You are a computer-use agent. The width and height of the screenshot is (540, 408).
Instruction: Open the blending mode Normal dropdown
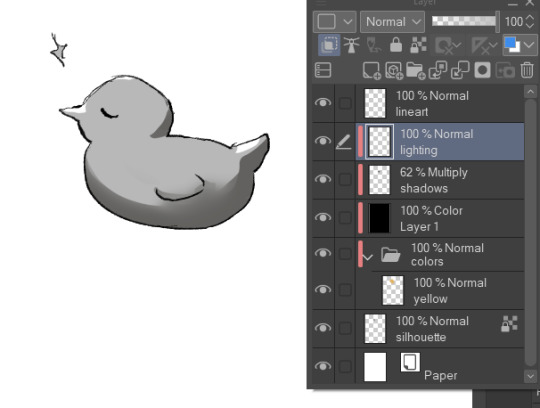(392, 22)
